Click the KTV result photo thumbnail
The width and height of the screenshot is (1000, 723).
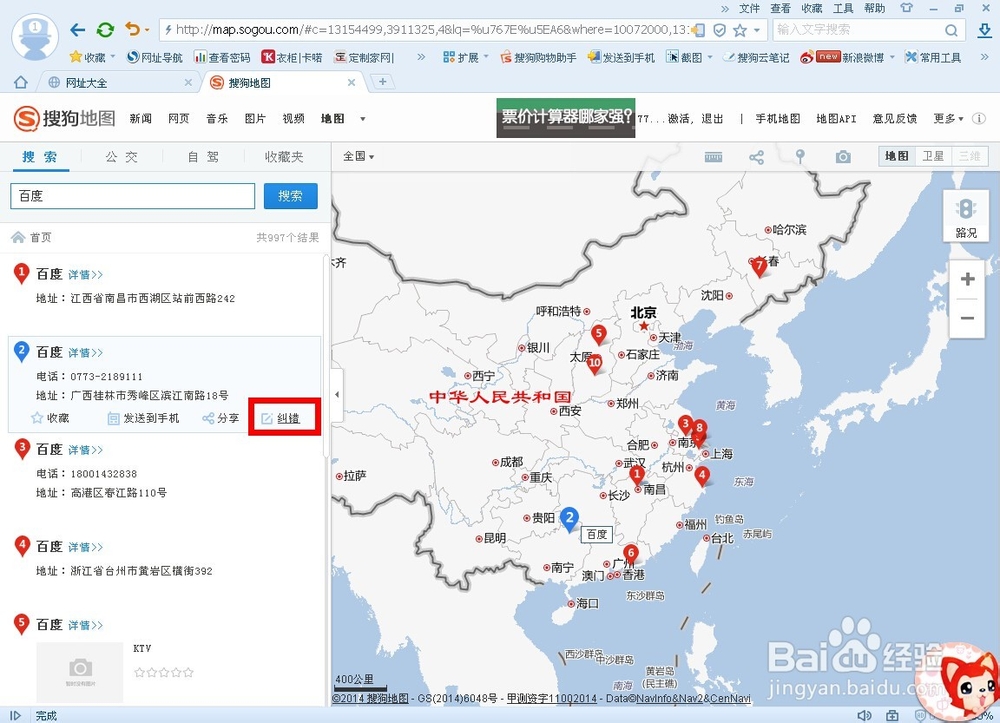[80, 672]
